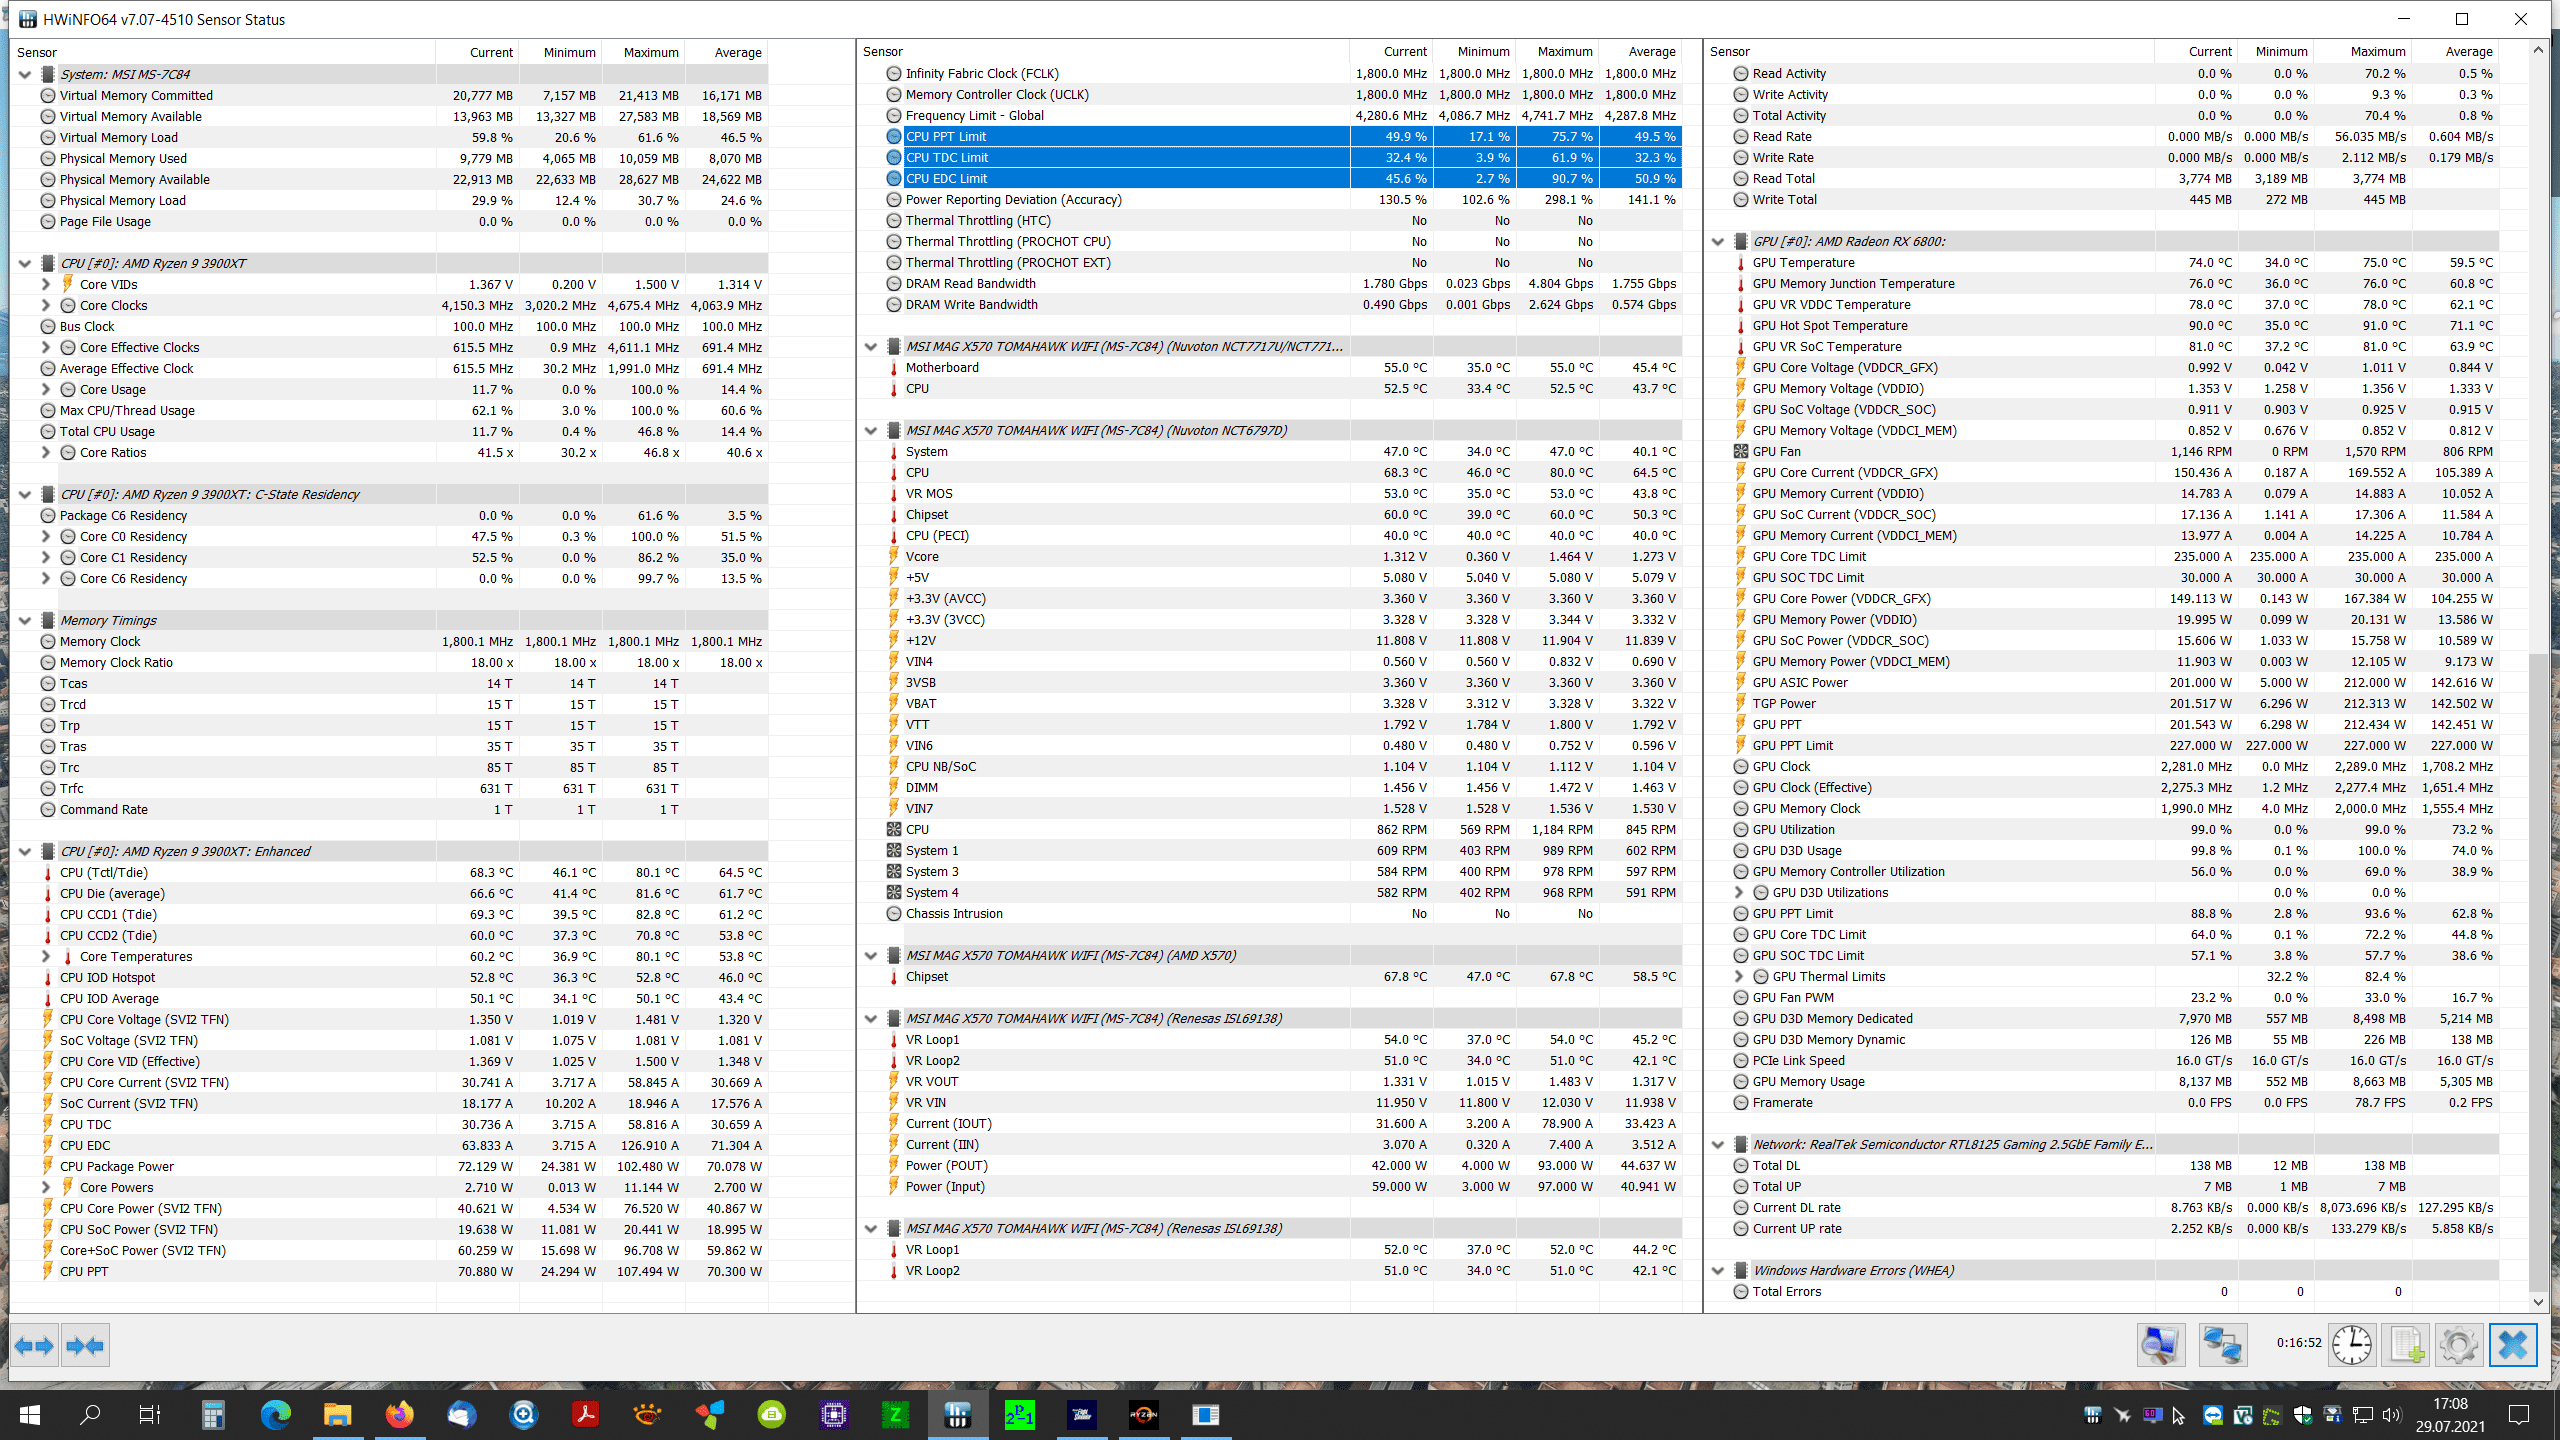Open the Ryzen Master taskbar icon
This screenshot has height=1440, width=2560.
(1144, 1414)
